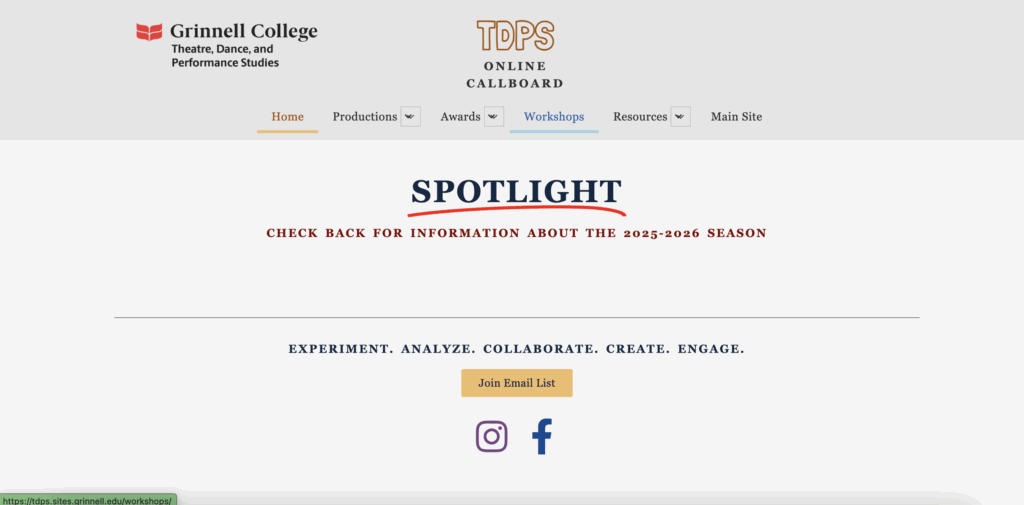Click the Online Callboard site title
Image resolution: width=1024 pixels, height=505 pixels.
[x=515, y=75]
